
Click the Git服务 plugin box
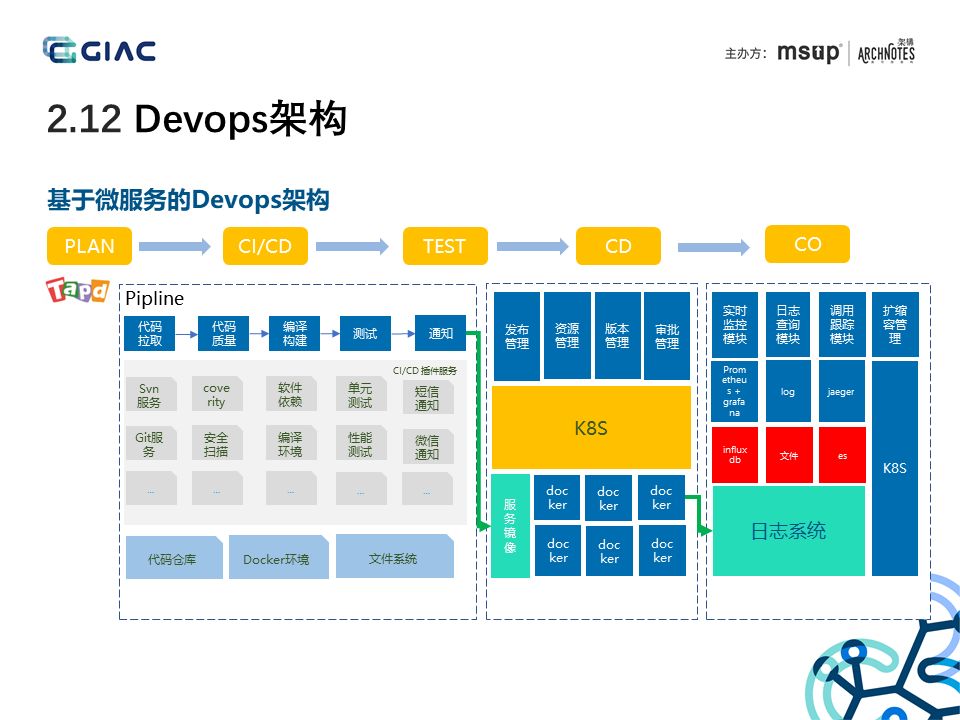pos(151,443)
